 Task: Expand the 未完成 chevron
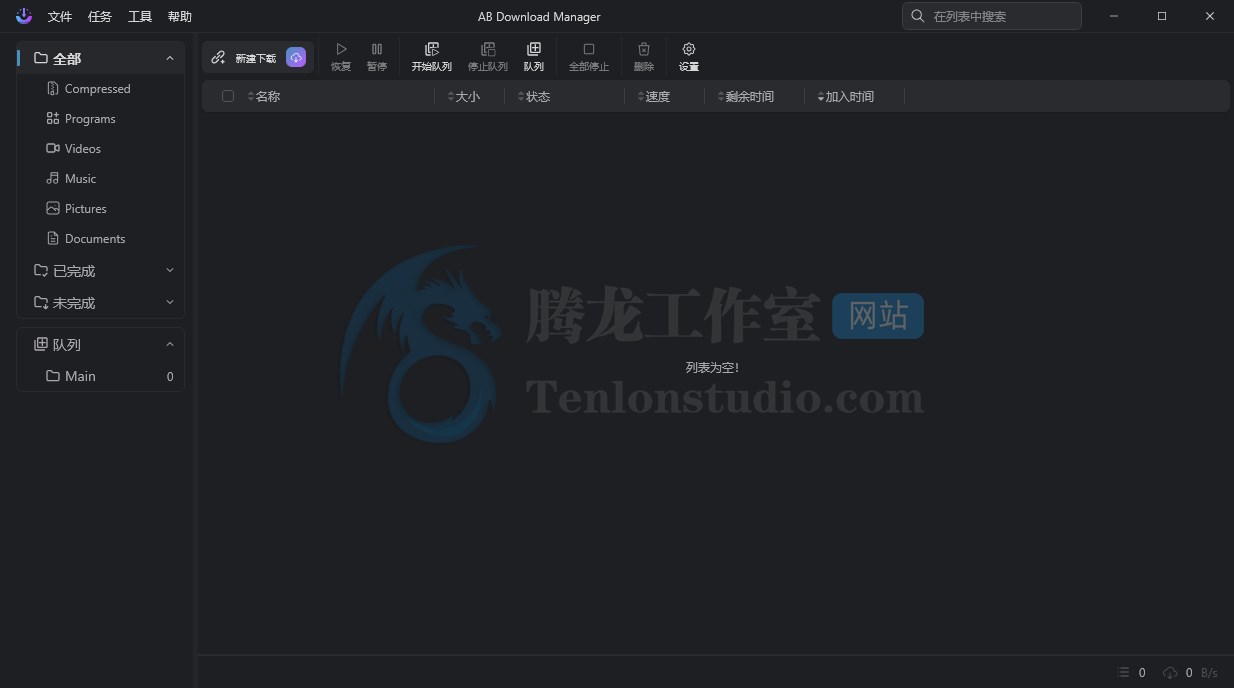[x=170, y=303]
